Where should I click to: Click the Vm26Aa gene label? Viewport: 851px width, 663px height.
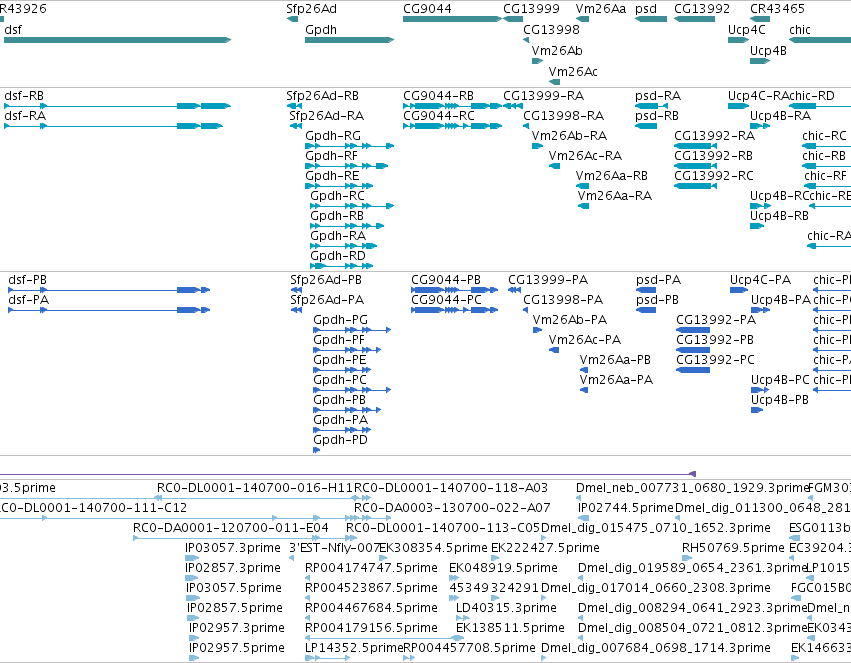(601, 9)
